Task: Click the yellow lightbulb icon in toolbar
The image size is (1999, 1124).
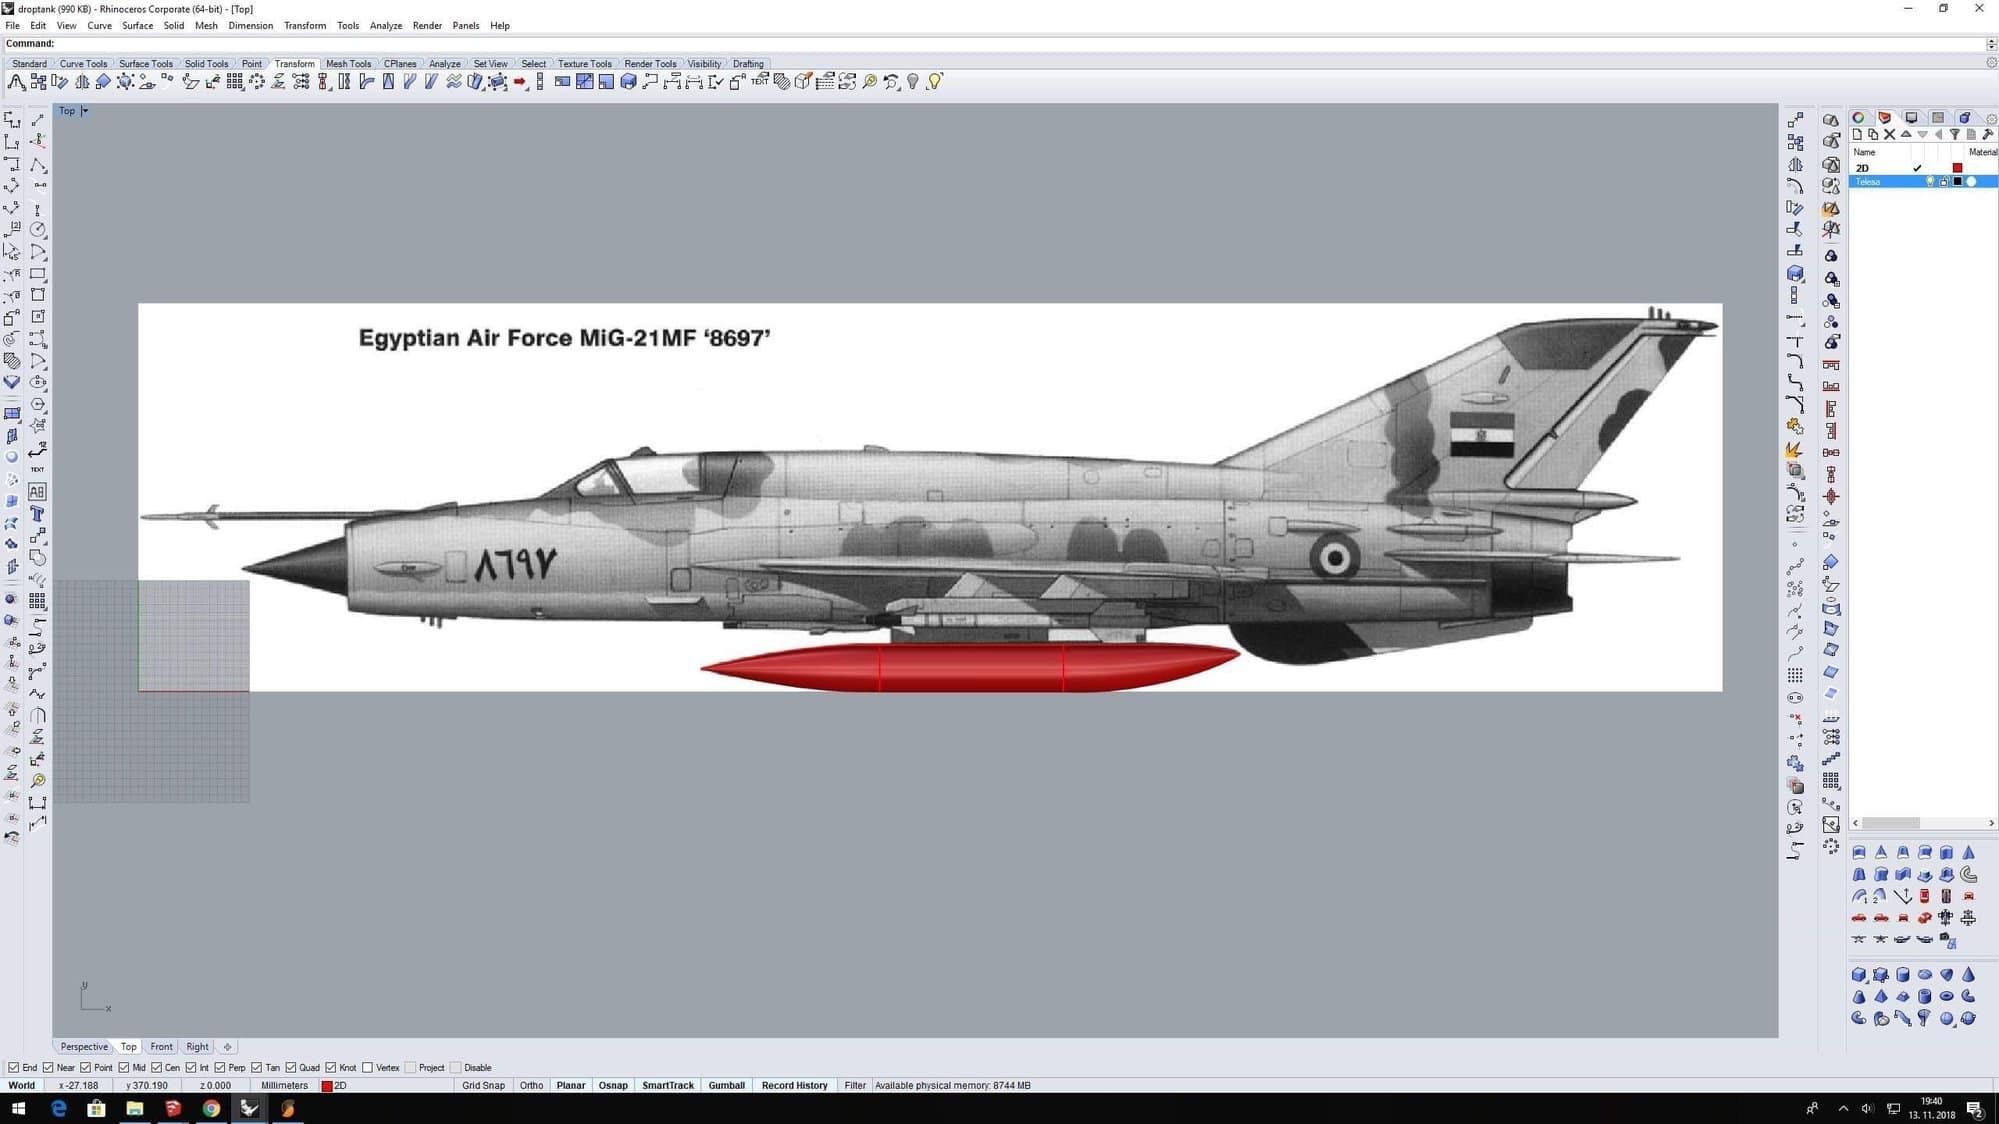Action: tap(934, 82)
